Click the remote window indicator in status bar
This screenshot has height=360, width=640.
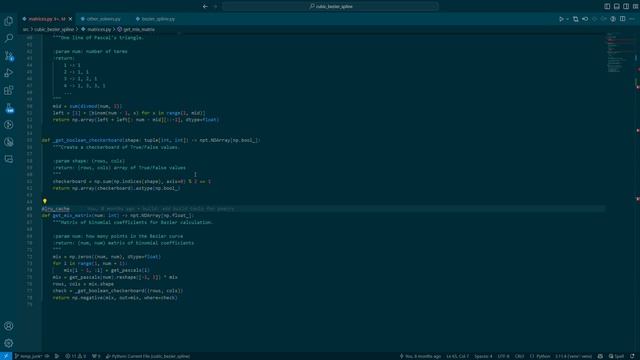point(6,356)
